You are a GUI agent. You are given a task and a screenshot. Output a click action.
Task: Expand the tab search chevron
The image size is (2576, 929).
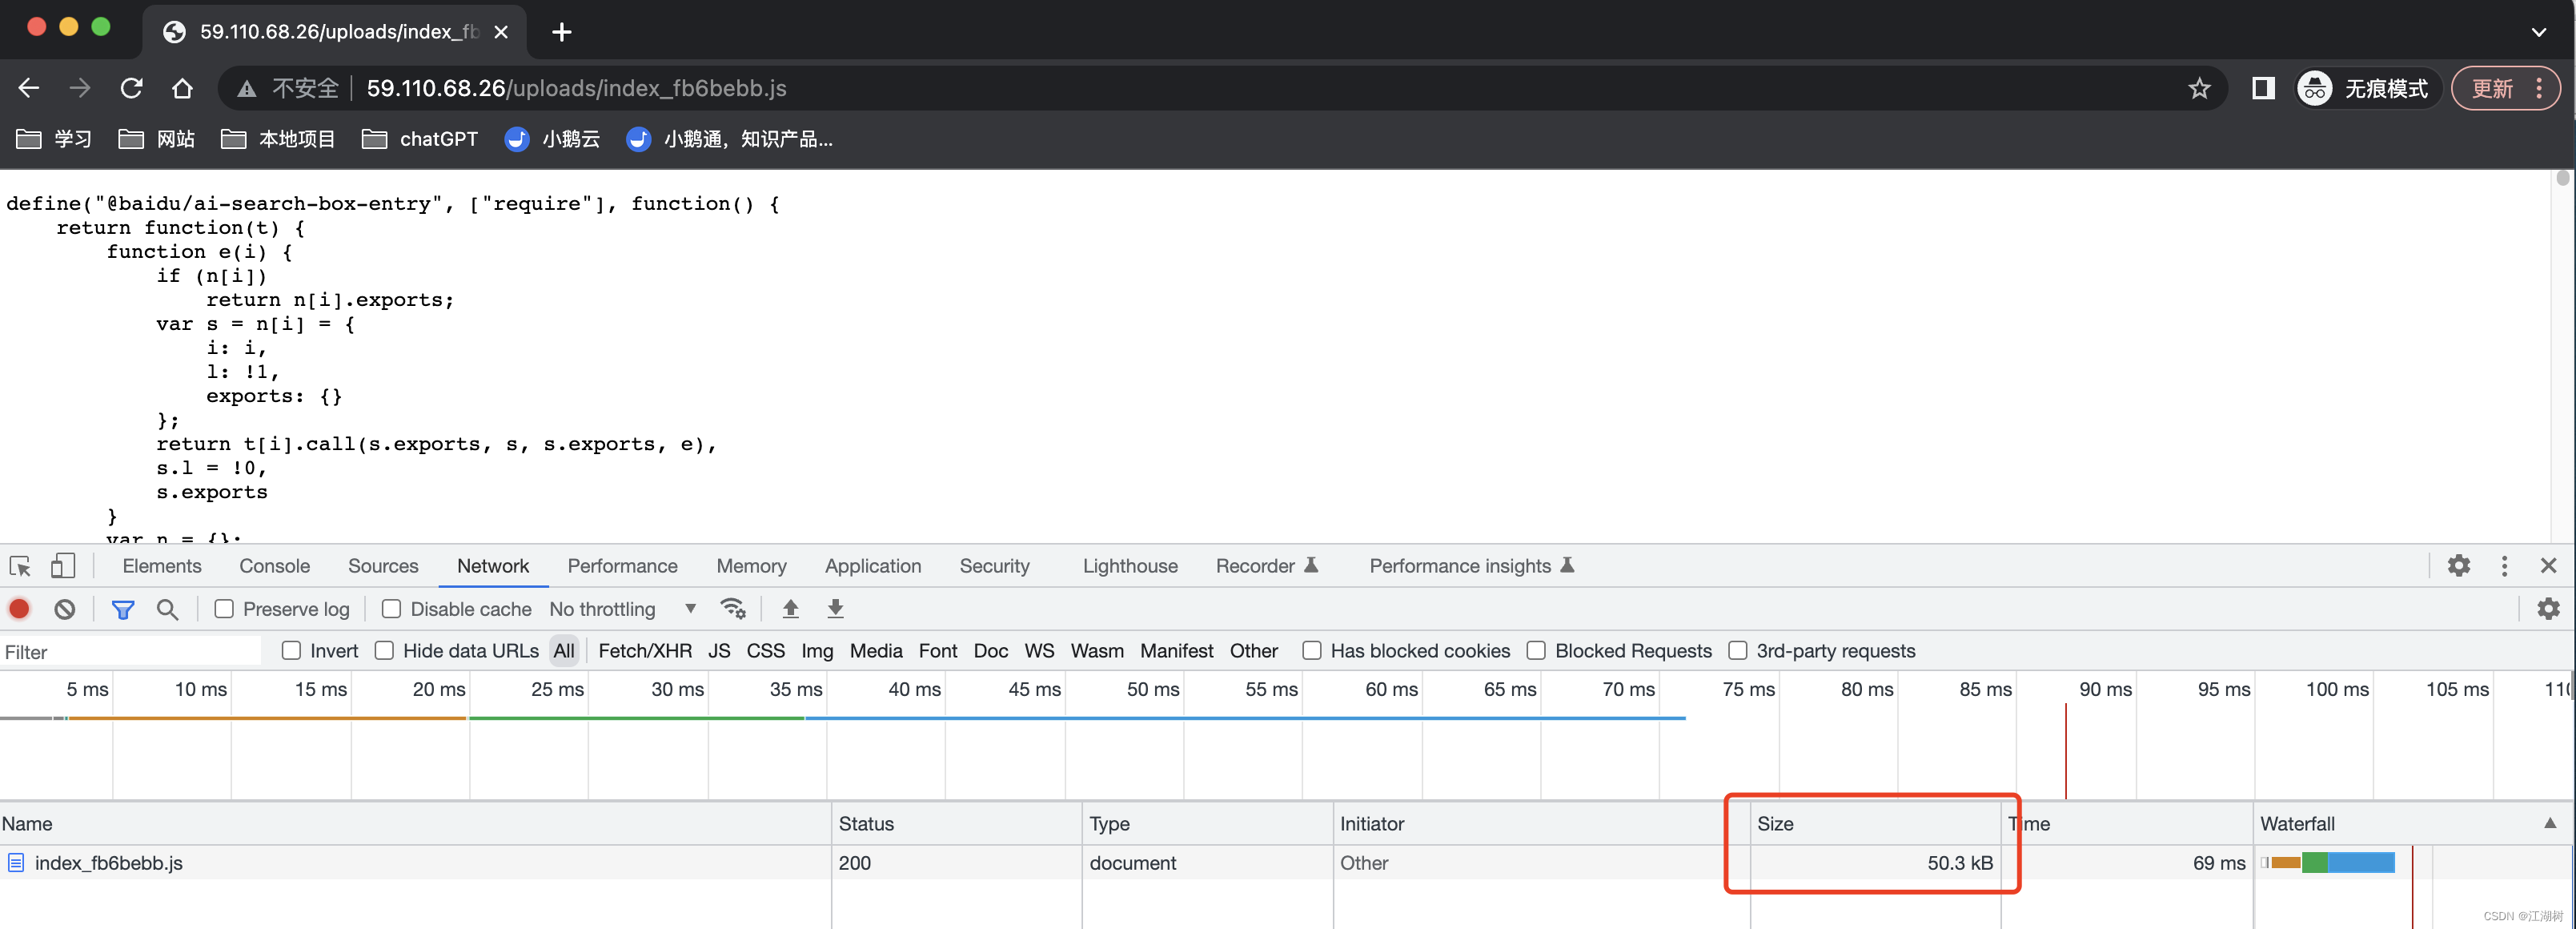tap(2538, 32)
